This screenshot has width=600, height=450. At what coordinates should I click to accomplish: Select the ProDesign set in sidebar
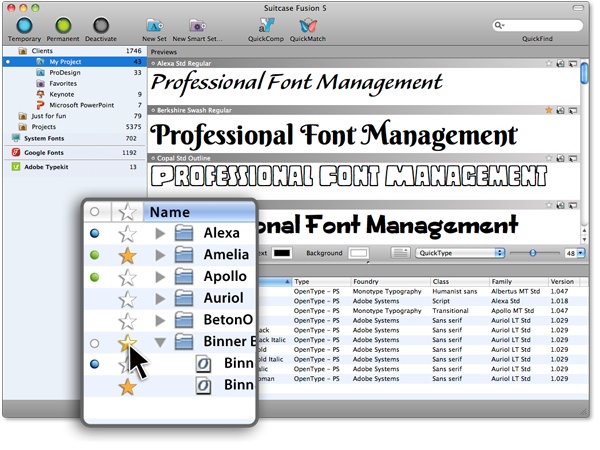[x=64, y=72]
